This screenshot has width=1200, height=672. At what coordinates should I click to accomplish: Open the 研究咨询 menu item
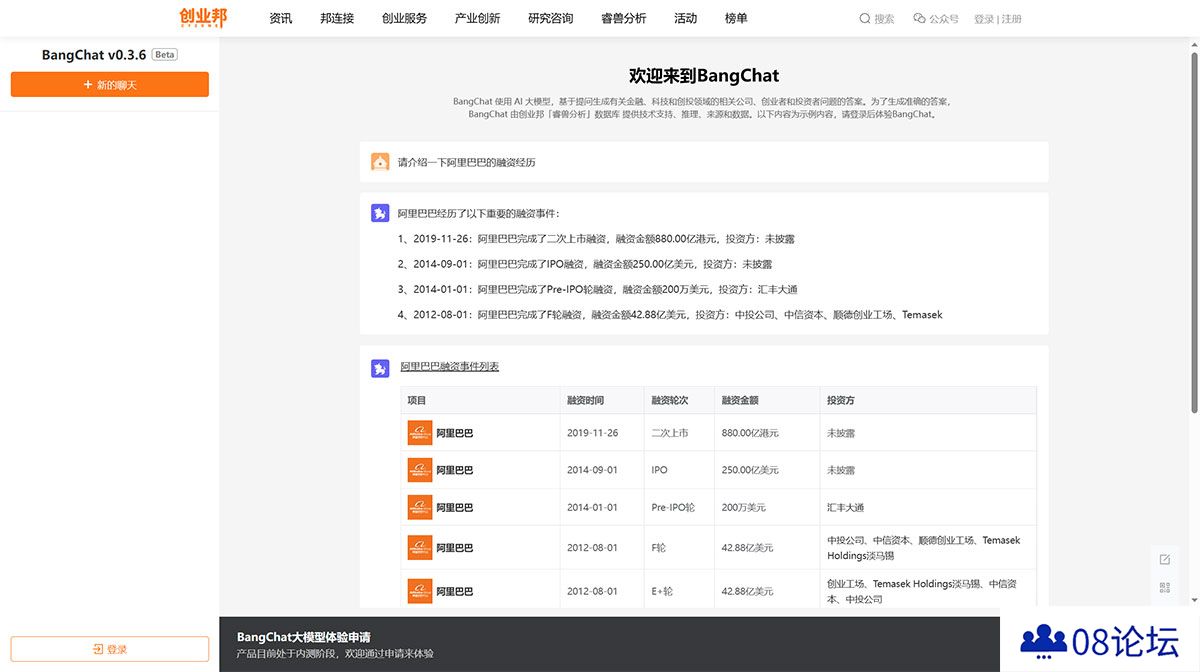551,18
